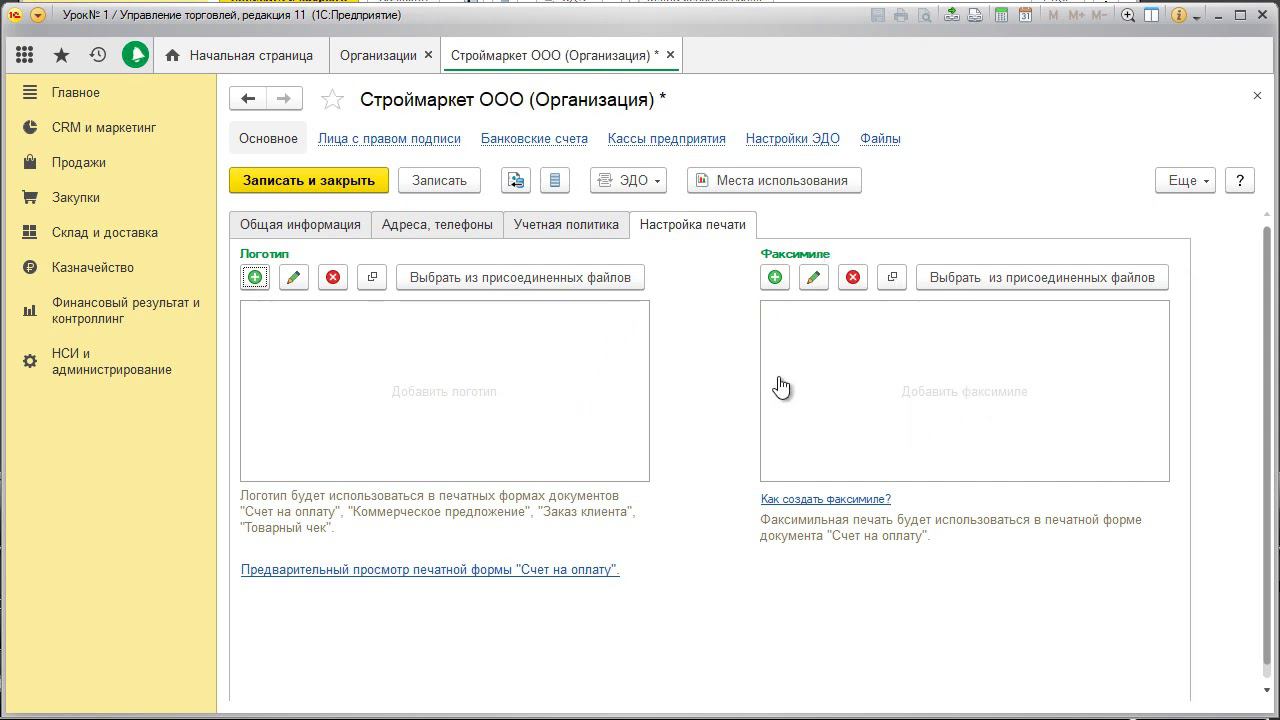Click the Добавить логотип image area

point(444,391)
